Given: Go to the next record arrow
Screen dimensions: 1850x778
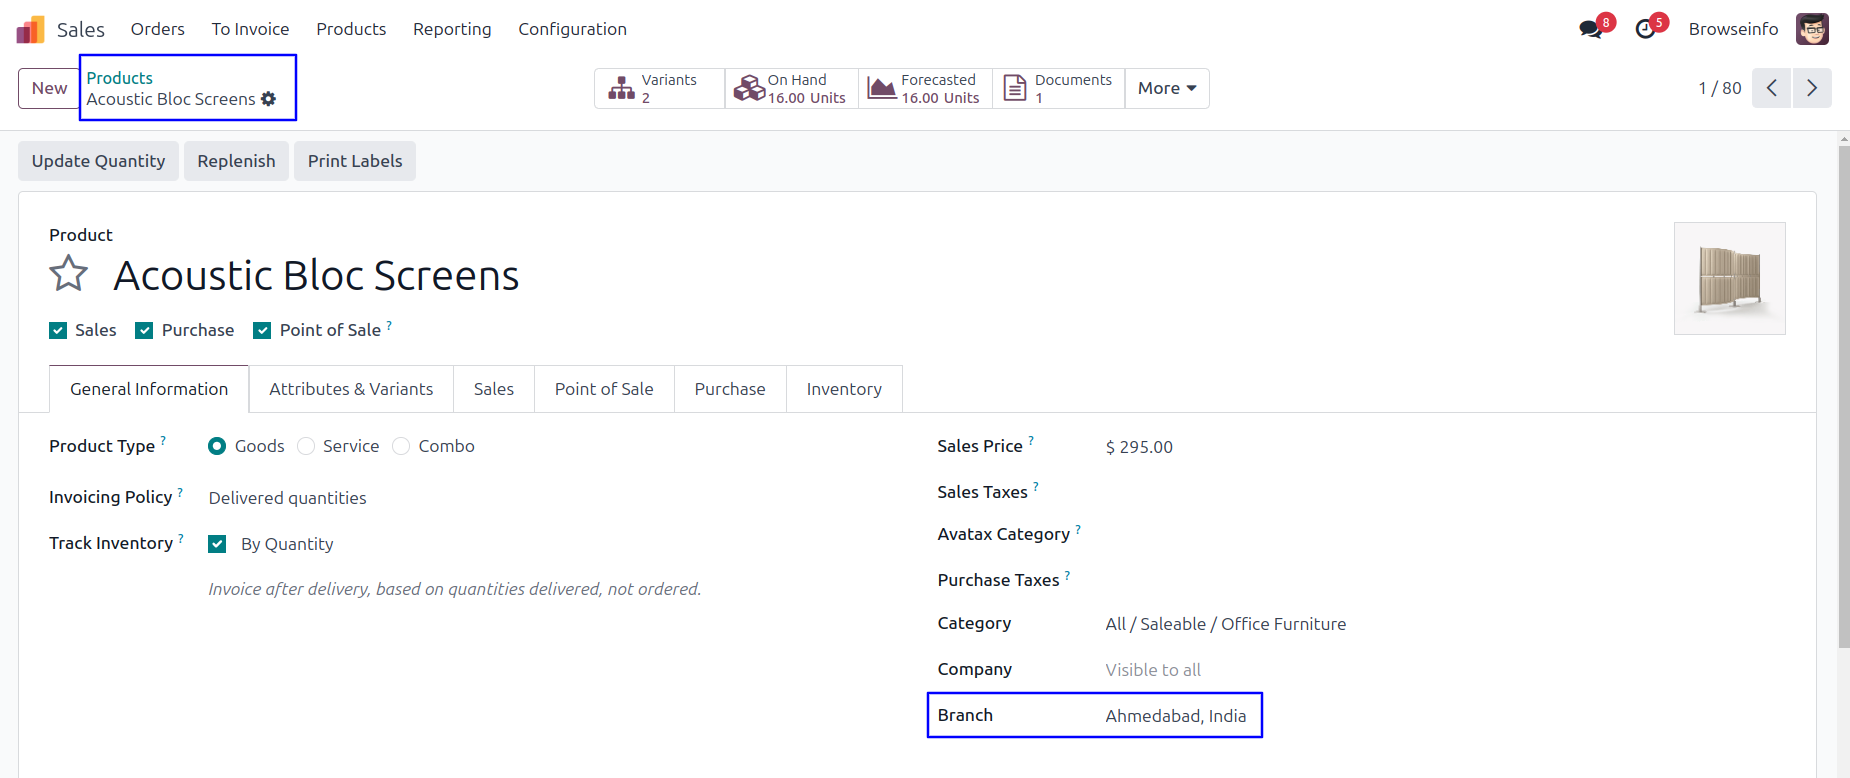Looking at the screenshot, I should tap(1812, 88).
